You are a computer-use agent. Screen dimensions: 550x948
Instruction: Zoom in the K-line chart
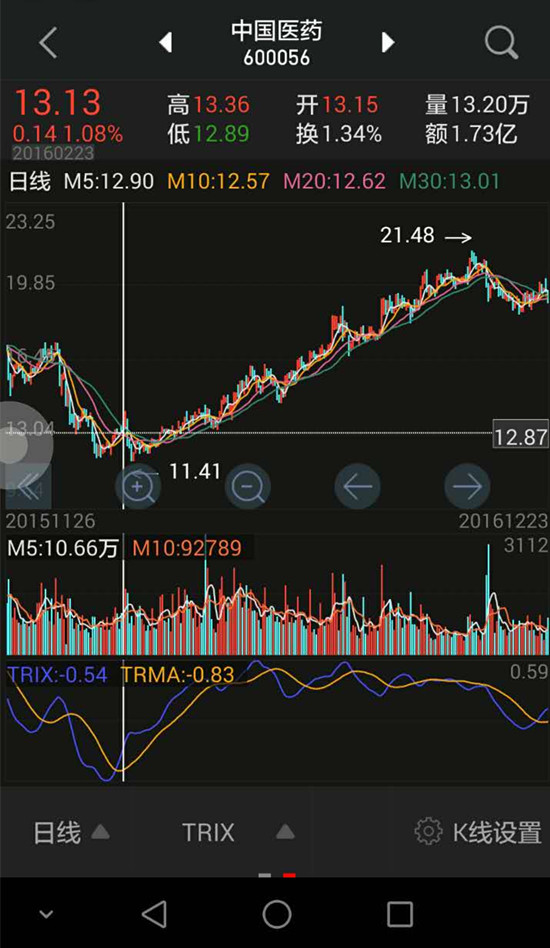(x=138, y=486)
